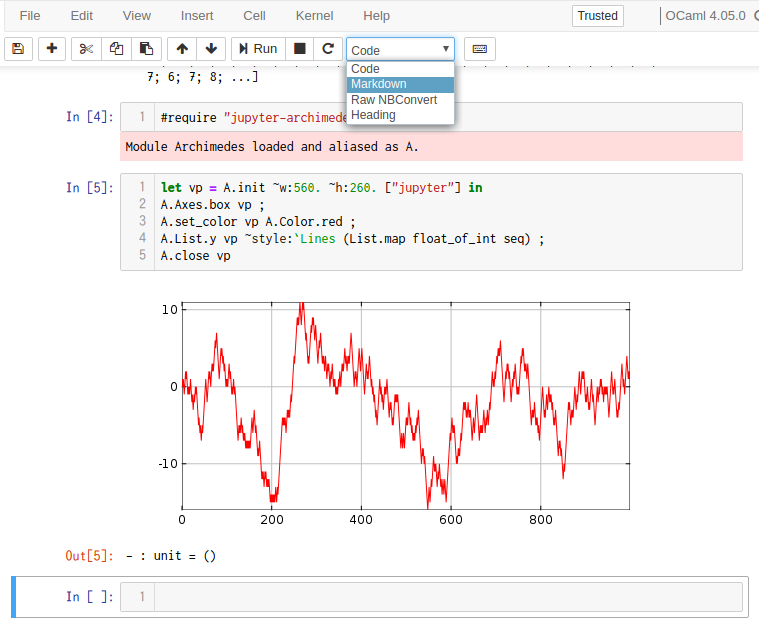Interrupt the kernel with stop icon
Screen dimensions: 759x622
tap(300, 49)
